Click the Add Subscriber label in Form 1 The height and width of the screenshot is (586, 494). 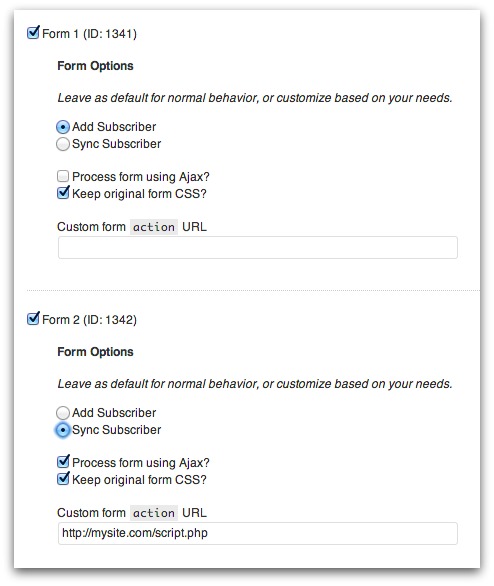coord(114,127)
